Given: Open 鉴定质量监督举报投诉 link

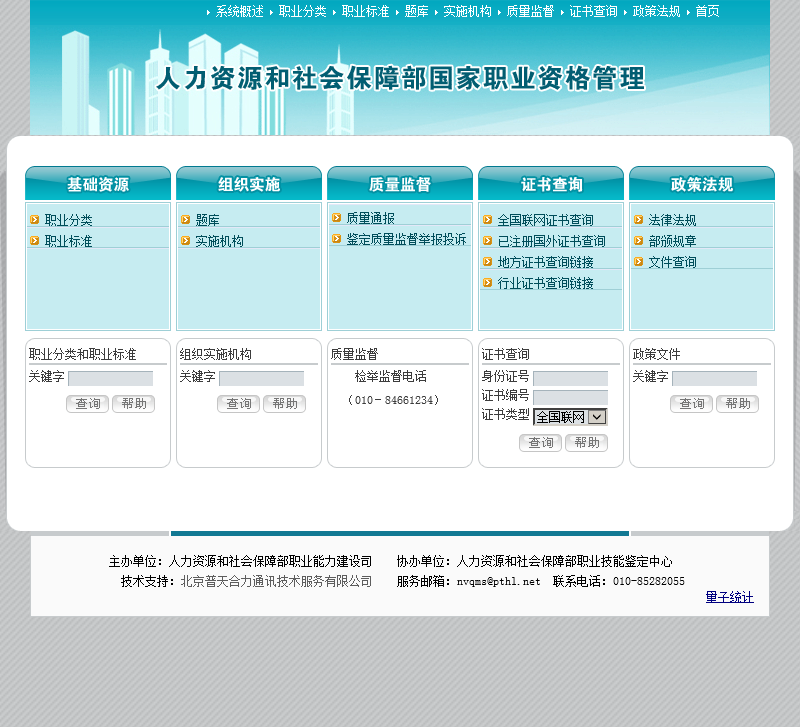Looking at the screenshot, I should [406, 239].
